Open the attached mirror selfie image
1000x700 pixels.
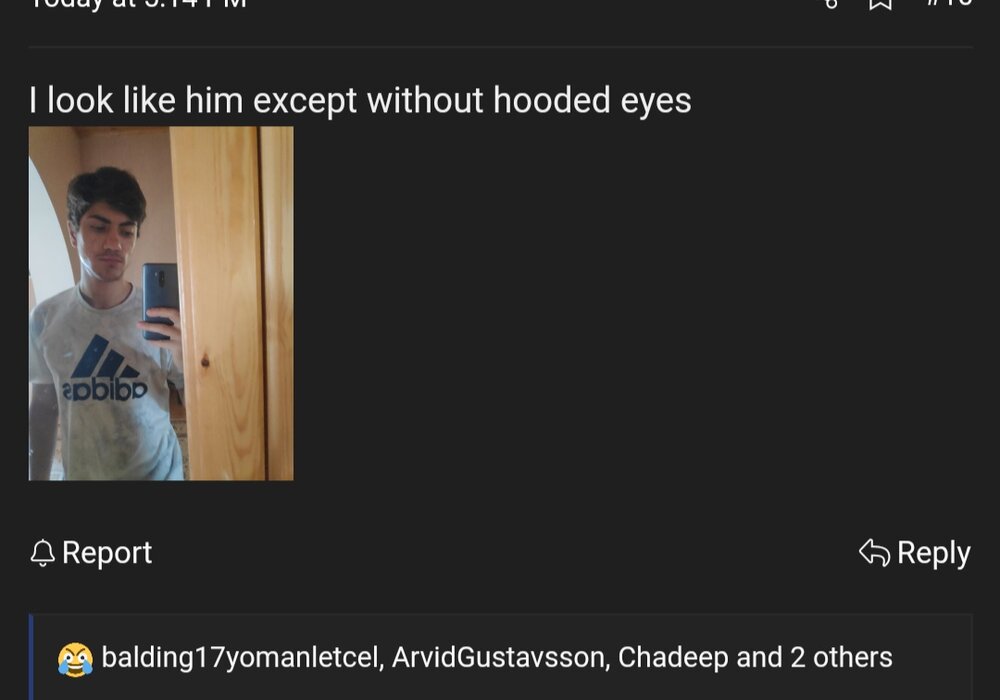(161, 303)
